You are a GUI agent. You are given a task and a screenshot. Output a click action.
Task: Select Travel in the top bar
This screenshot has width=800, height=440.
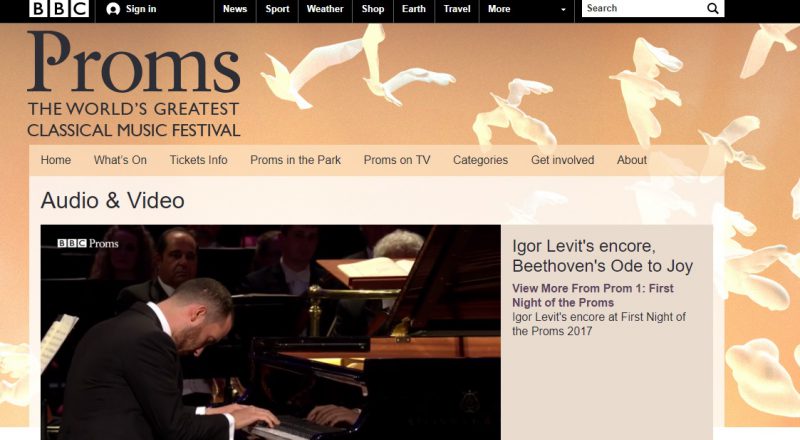point(457,9)
